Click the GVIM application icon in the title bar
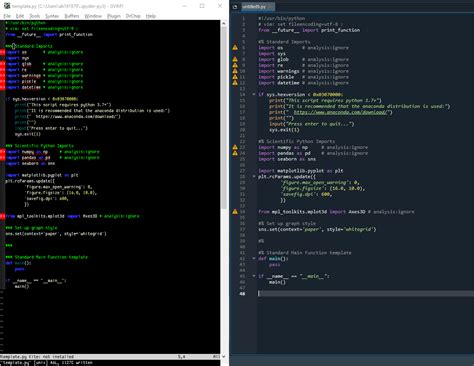This screenshot has width=474, height=366. [x=7, y=6]
